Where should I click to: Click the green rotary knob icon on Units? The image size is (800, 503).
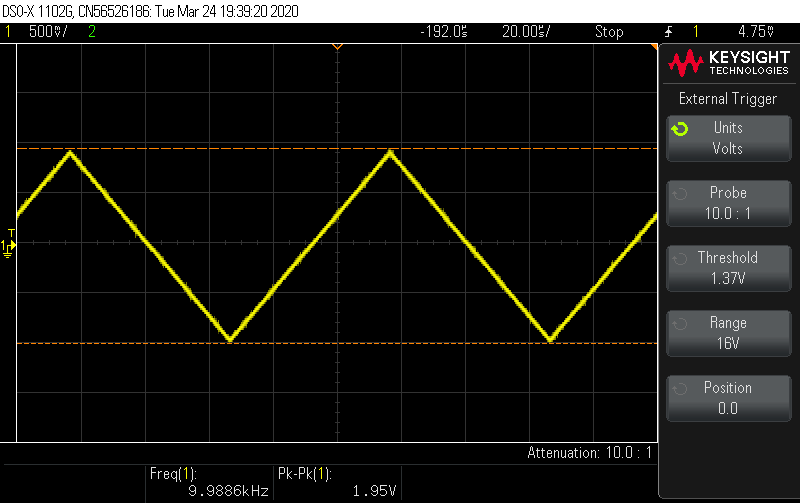coord(680,129)
